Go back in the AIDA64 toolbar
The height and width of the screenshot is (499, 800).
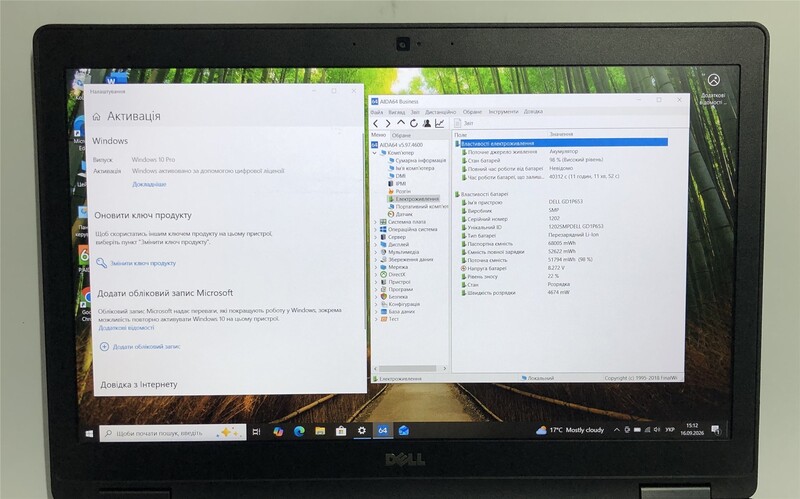pyautogui.click(x=376, y=123)
